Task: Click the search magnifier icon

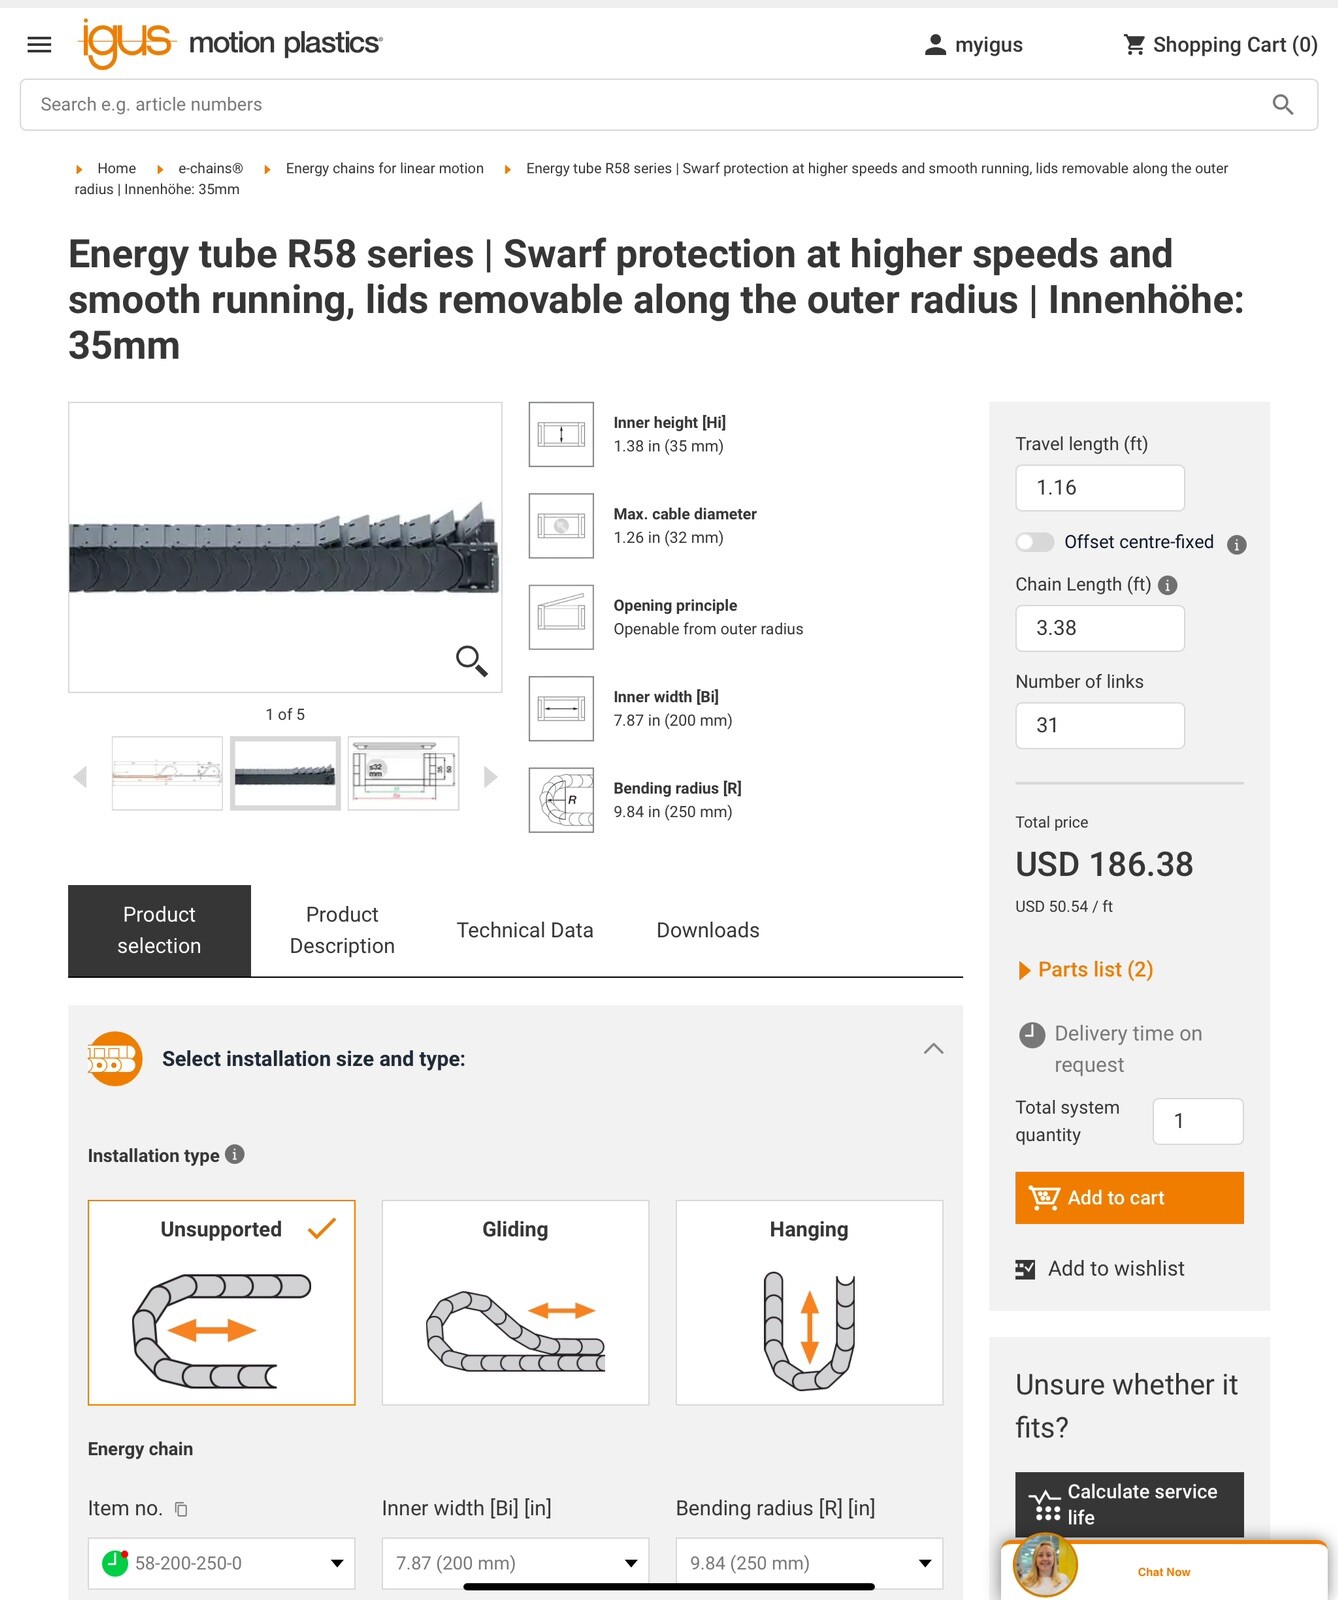Action: (1283, 104)
